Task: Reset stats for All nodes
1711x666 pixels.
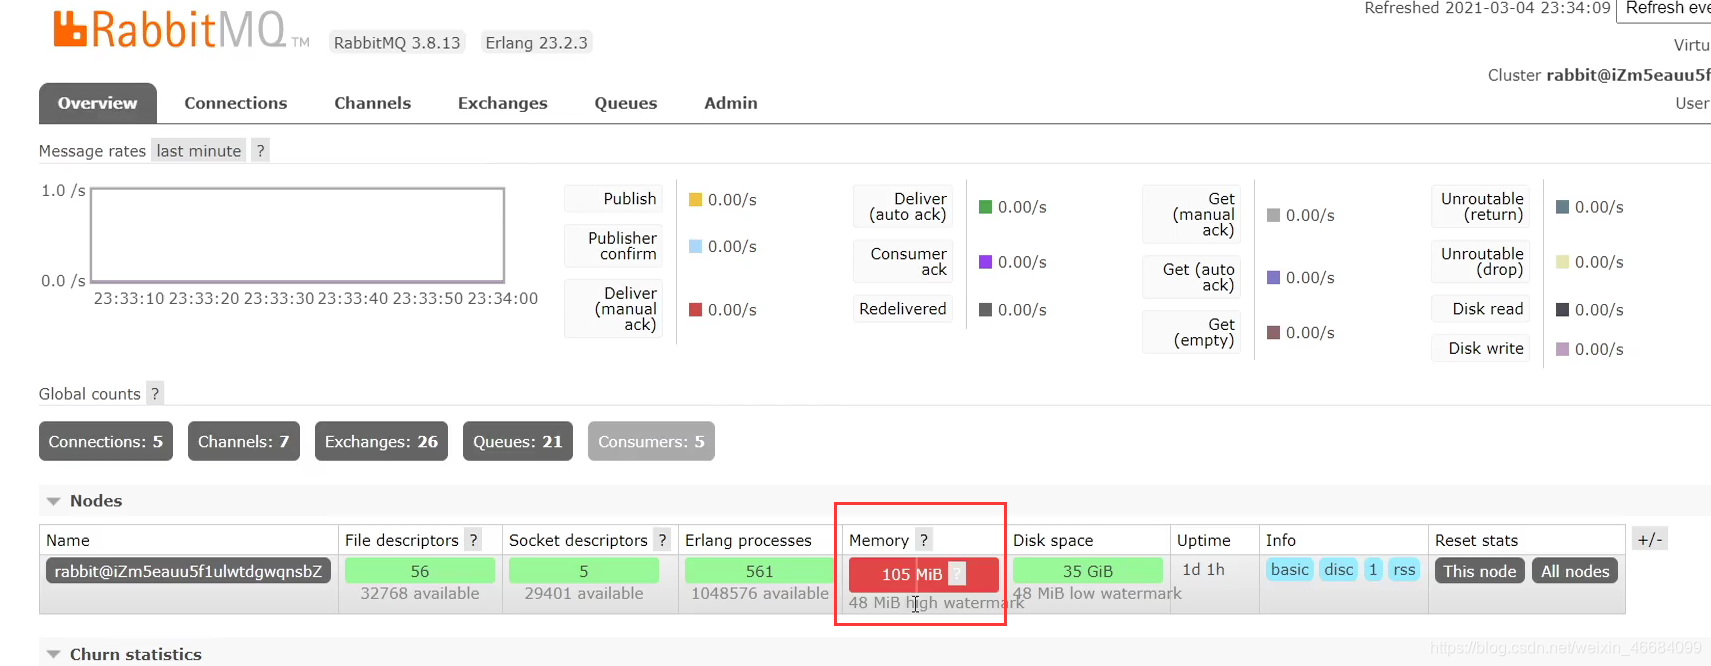Action: coord(1575,571)
